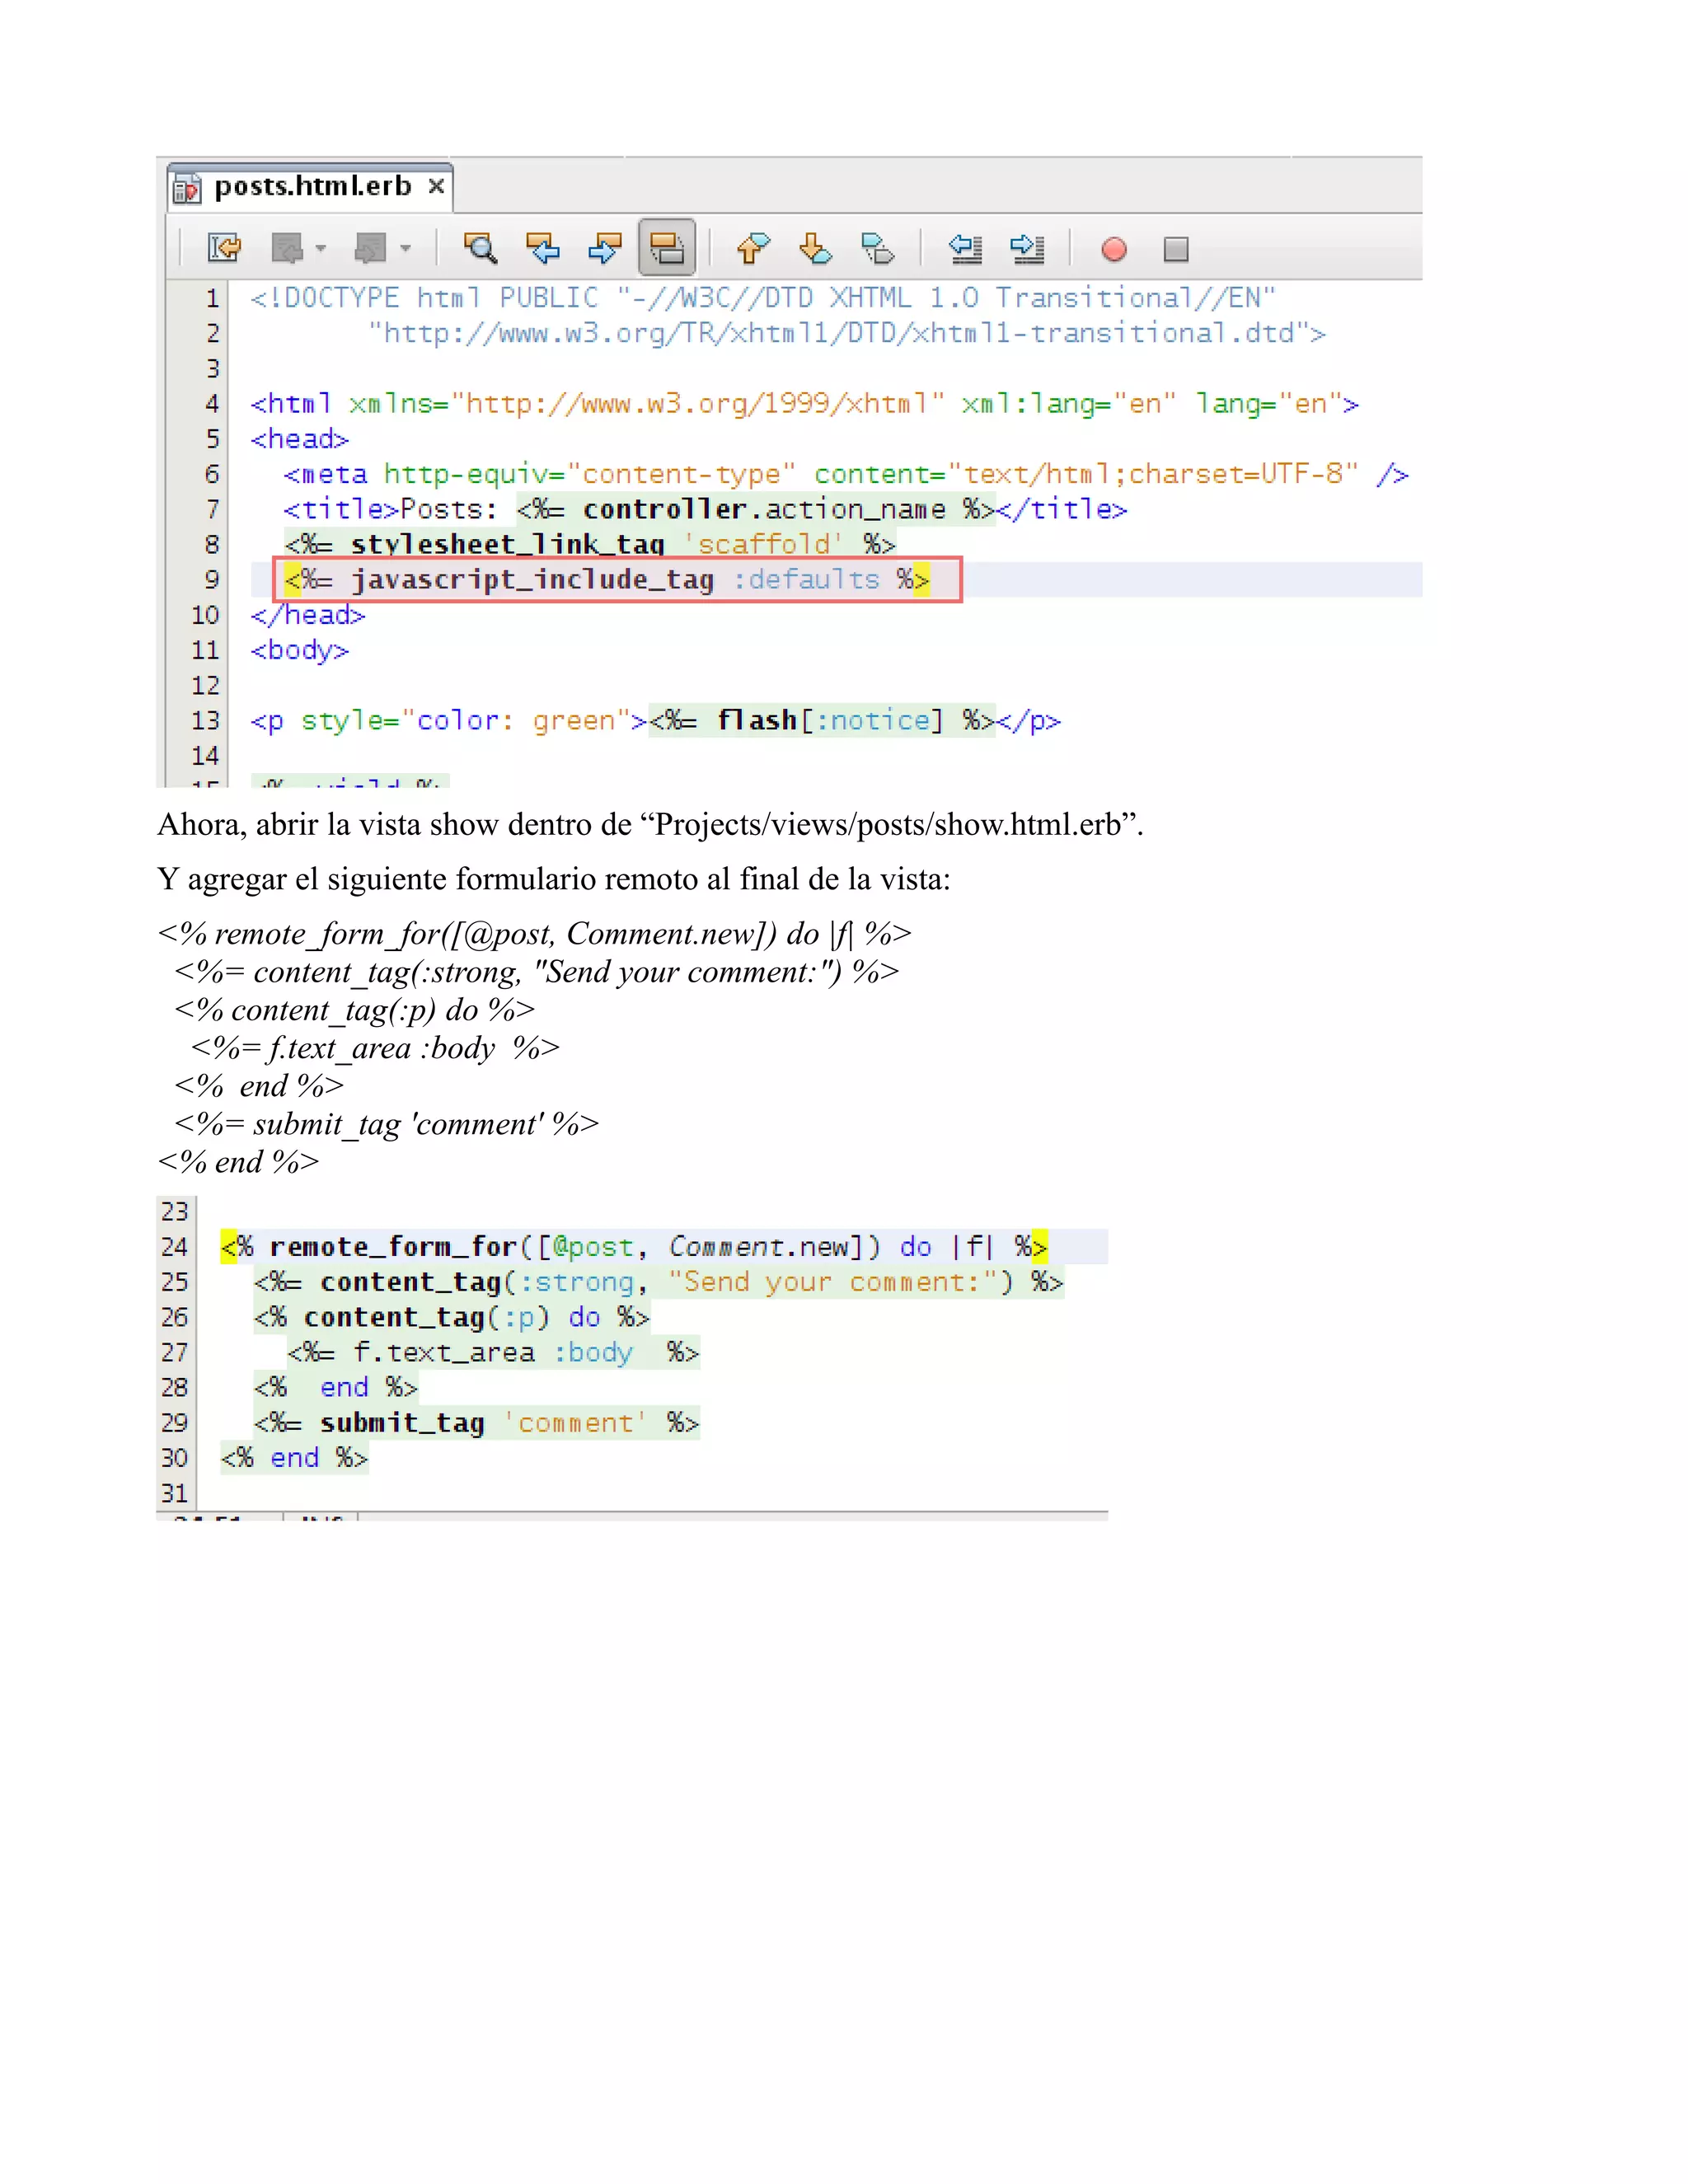Click italic remote_form_for text in document
Image resolution: width=1688 pixels, height=2184 pixels.
(535, 934)
